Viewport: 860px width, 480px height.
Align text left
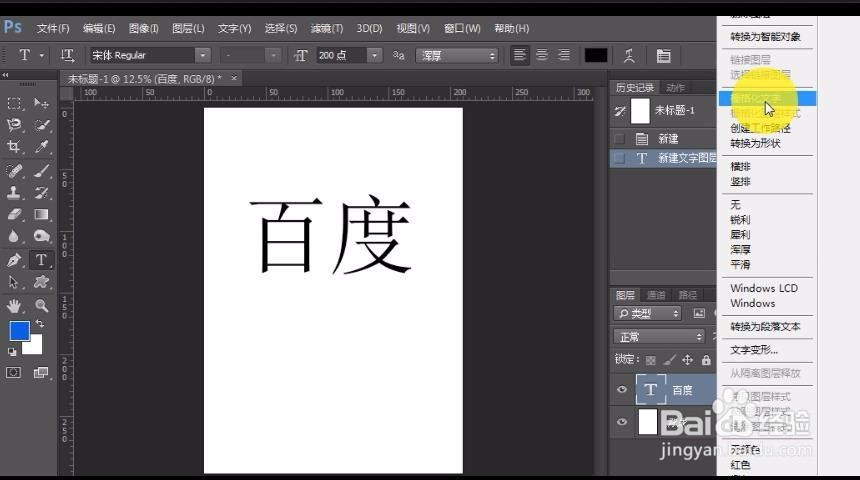click(519, 55)
